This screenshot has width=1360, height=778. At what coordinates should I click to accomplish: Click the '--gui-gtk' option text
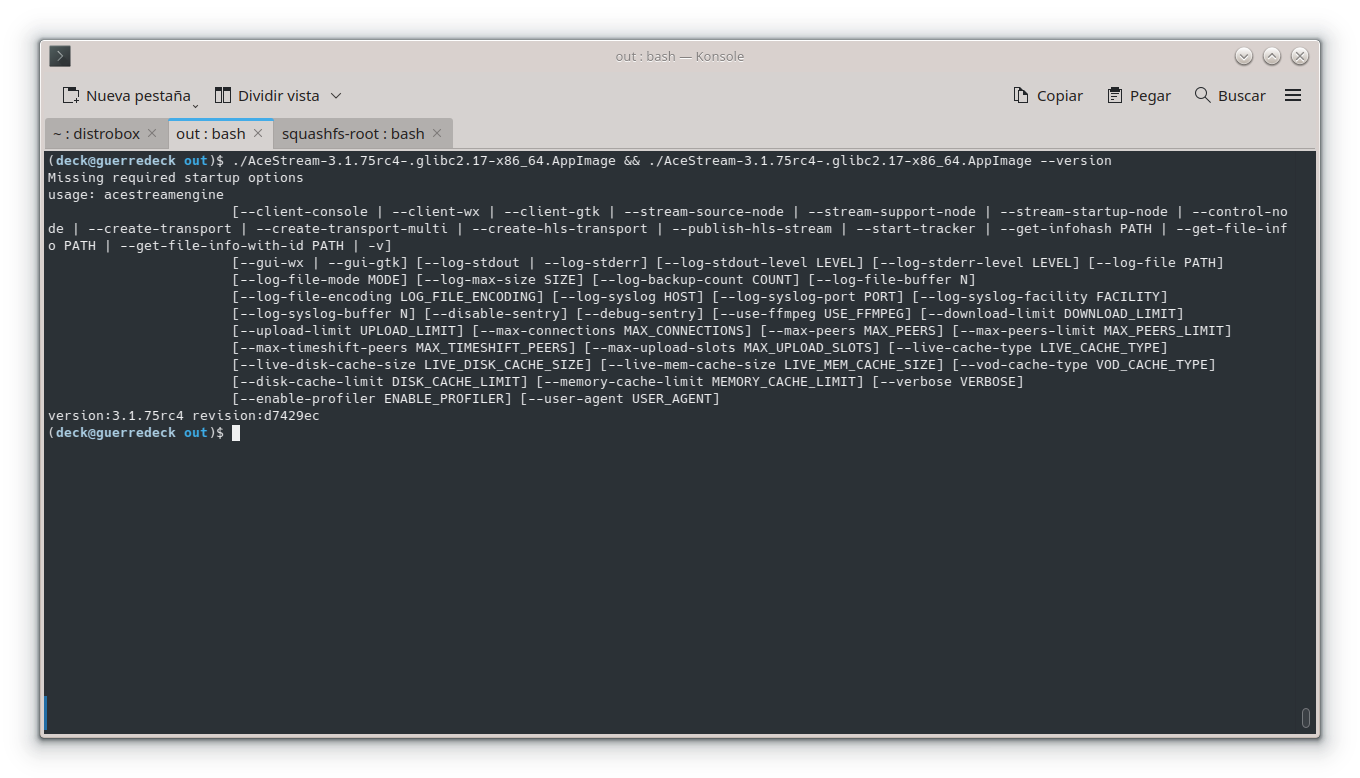coord(364,263)
